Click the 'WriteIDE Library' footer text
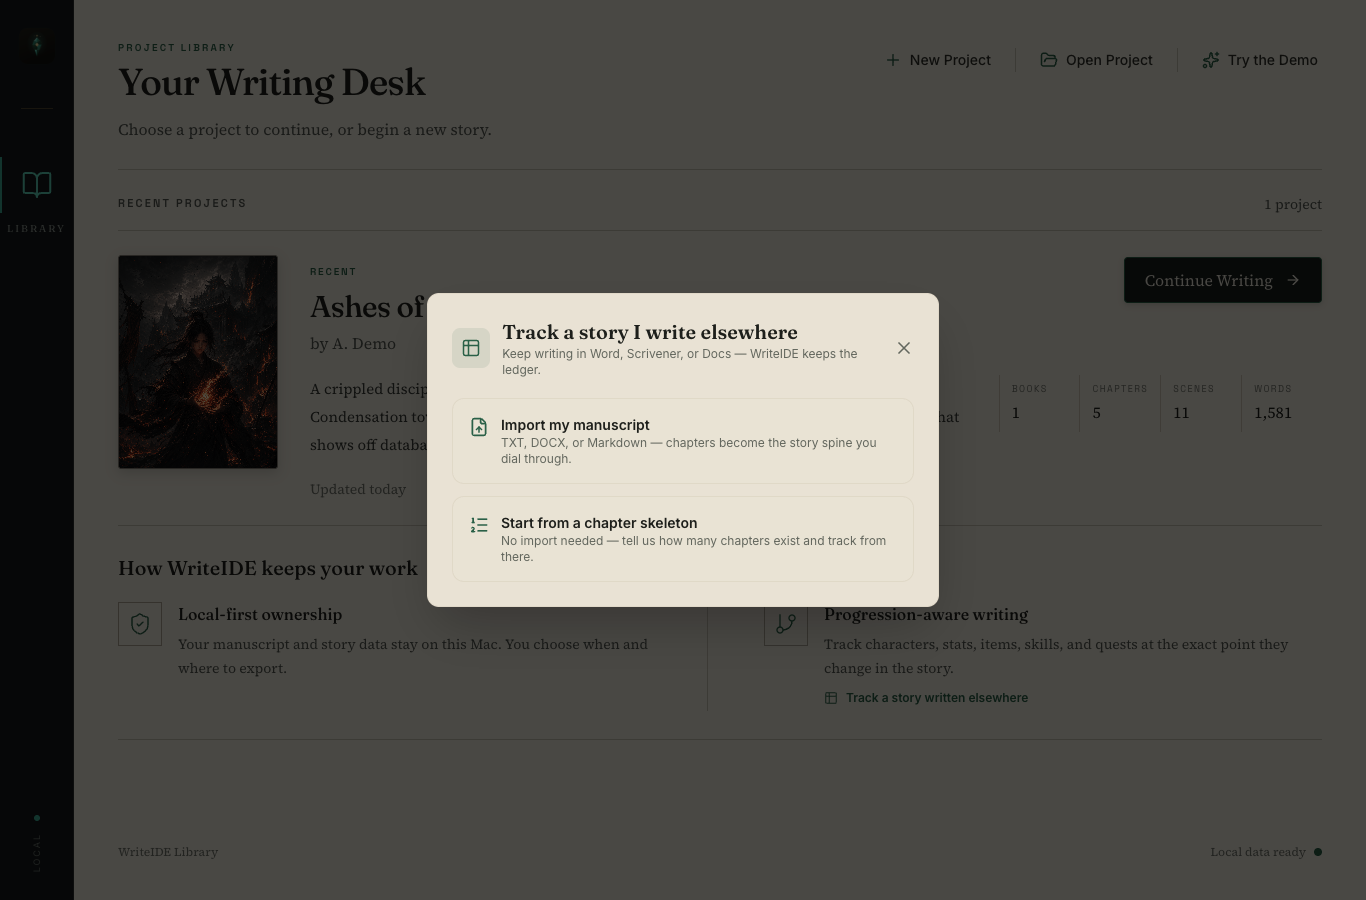Viewport: 1366px width, 900px height. (x=168, y=852)
